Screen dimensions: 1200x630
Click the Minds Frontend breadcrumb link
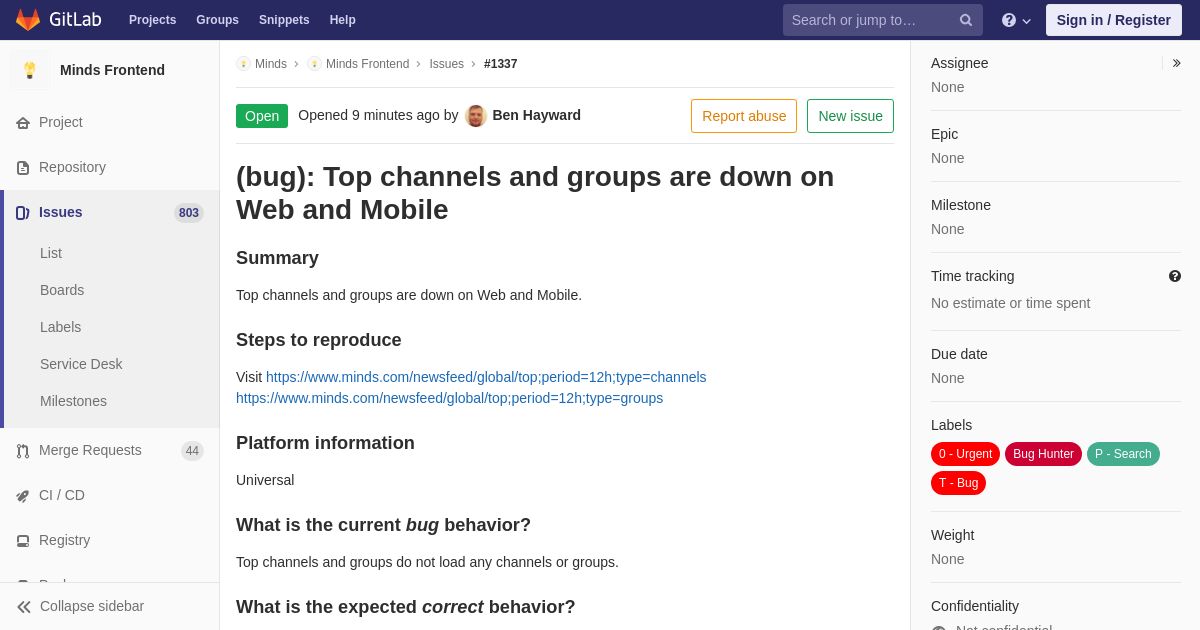pos(367,64)
